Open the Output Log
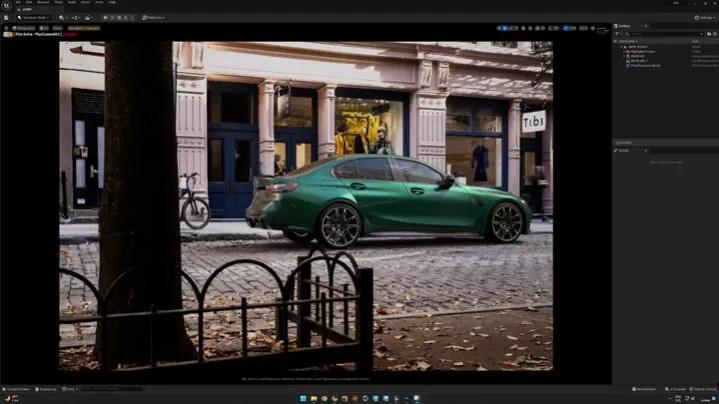Viewport: 719px width, 404px height. tap(47, 388)
